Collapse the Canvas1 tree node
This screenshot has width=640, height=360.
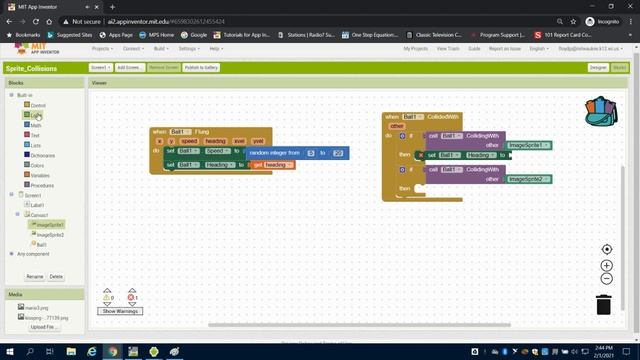pos(18,214)
